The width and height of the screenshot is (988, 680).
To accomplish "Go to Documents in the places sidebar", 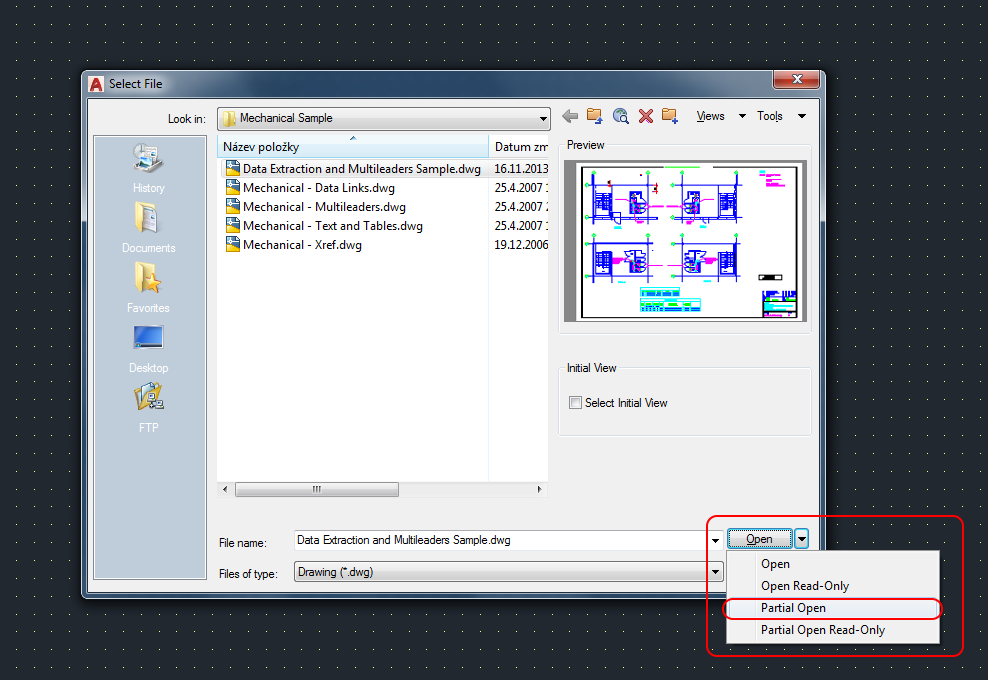I will 148,227.
